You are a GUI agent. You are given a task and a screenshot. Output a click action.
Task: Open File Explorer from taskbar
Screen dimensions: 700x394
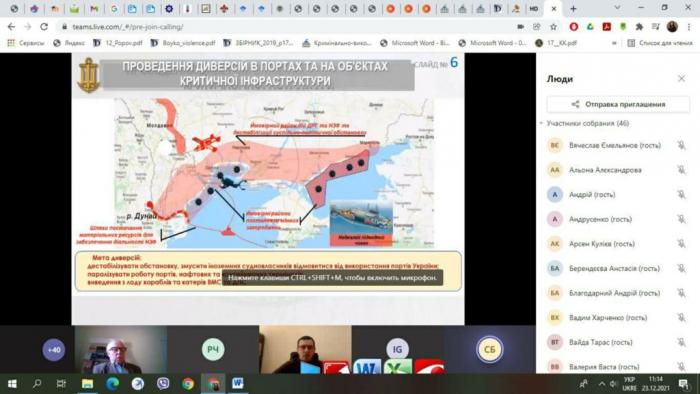point(87,384)
